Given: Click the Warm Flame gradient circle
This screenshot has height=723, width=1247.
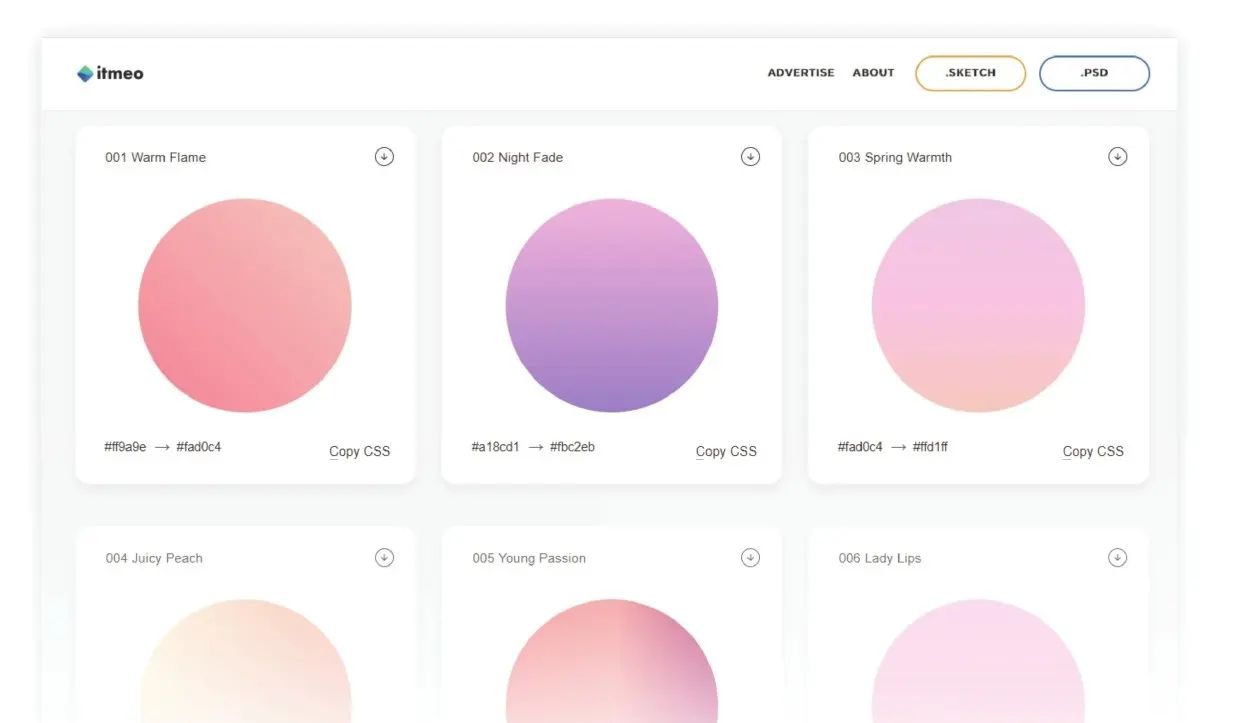Looking at the screenshot, I should pyautogui.click(x=245, y=305).
